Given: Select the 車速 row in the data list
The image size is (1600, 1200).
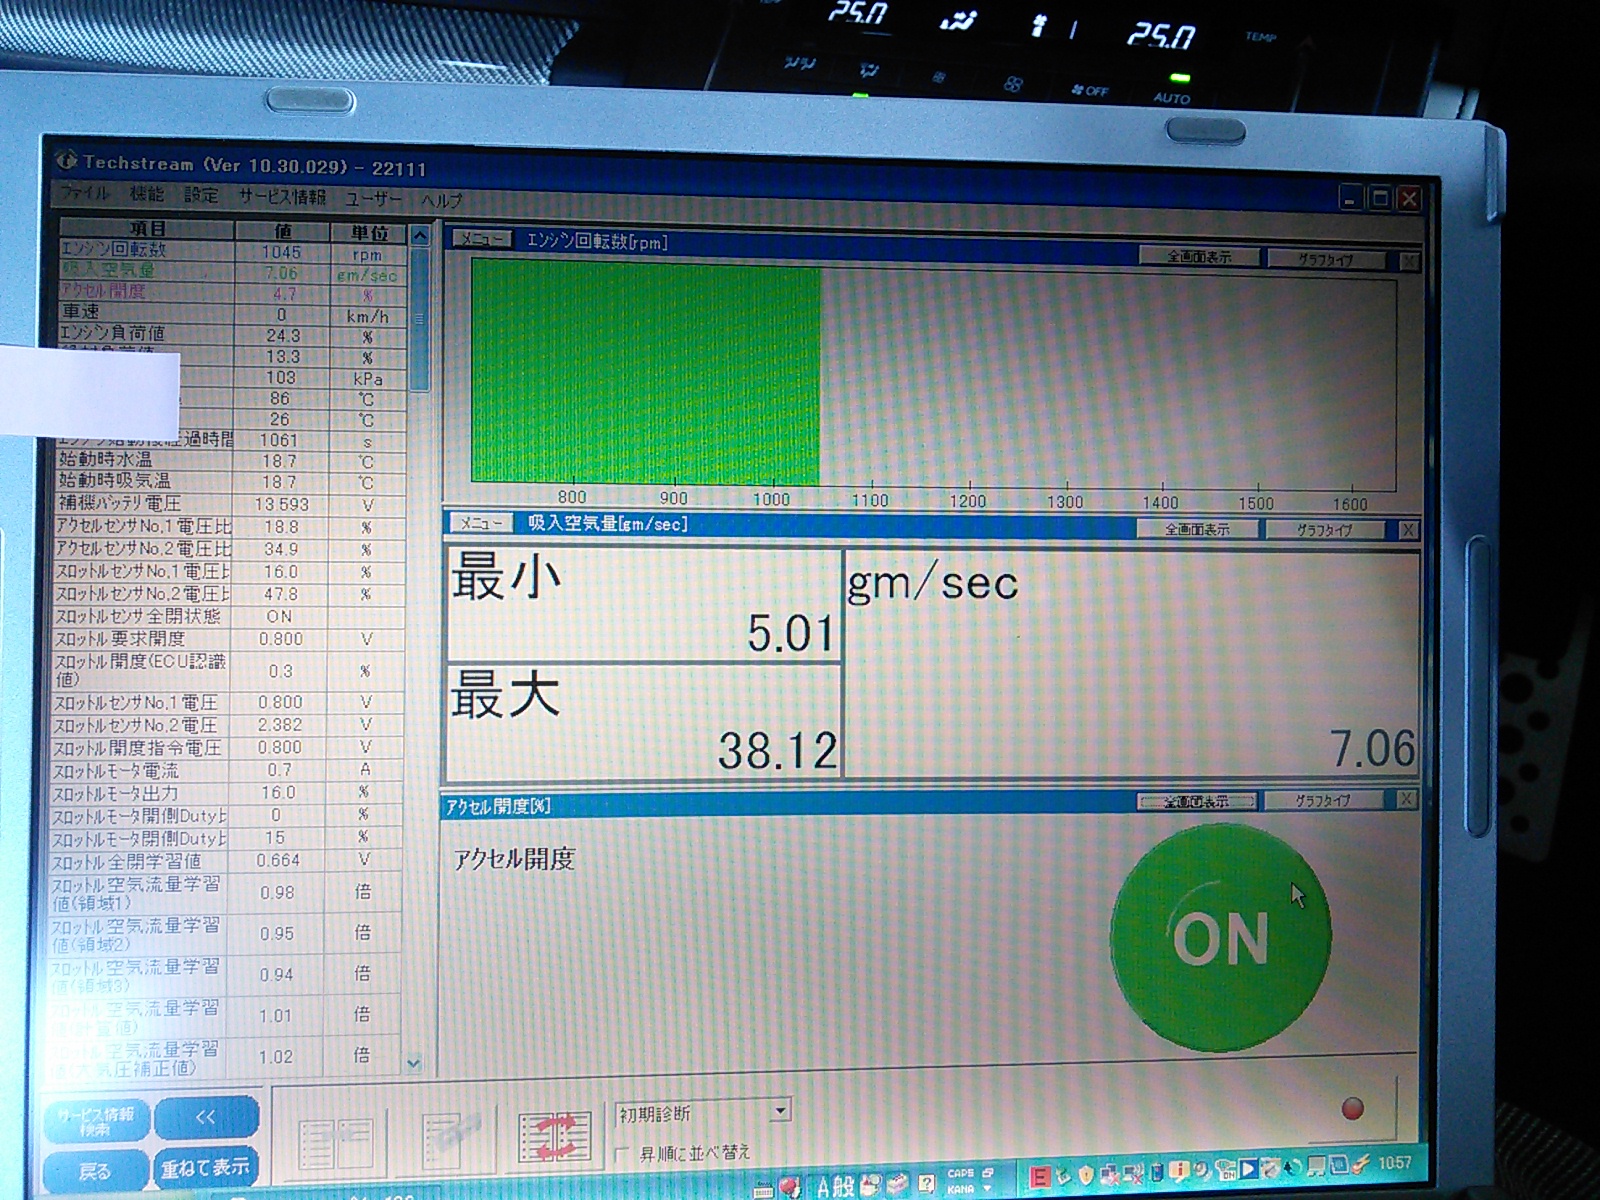Looking at the screenshot, I should tap(232, 314).
